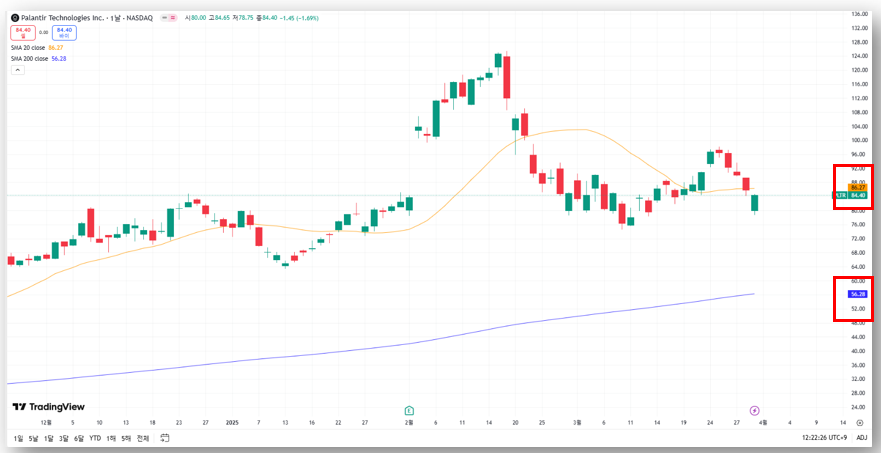
Task: Click the 100.00 price scale label
Action: (x=860, y=140)
